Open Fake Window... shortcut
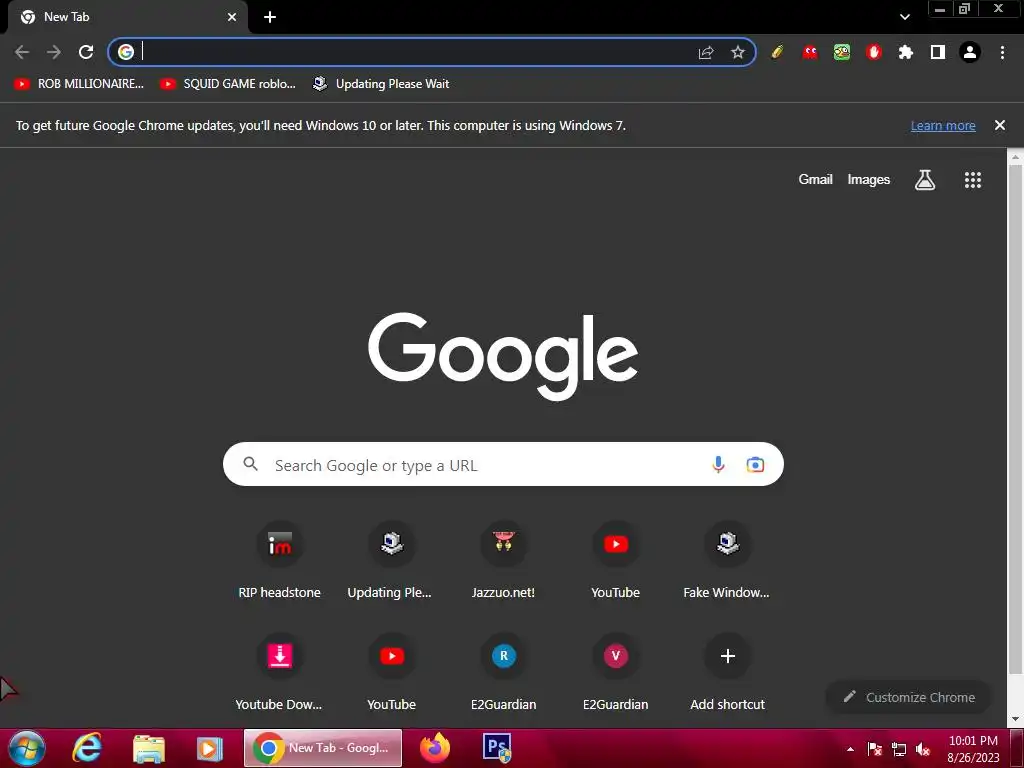This screenshot has width=1024, height=768. (728, 562)
